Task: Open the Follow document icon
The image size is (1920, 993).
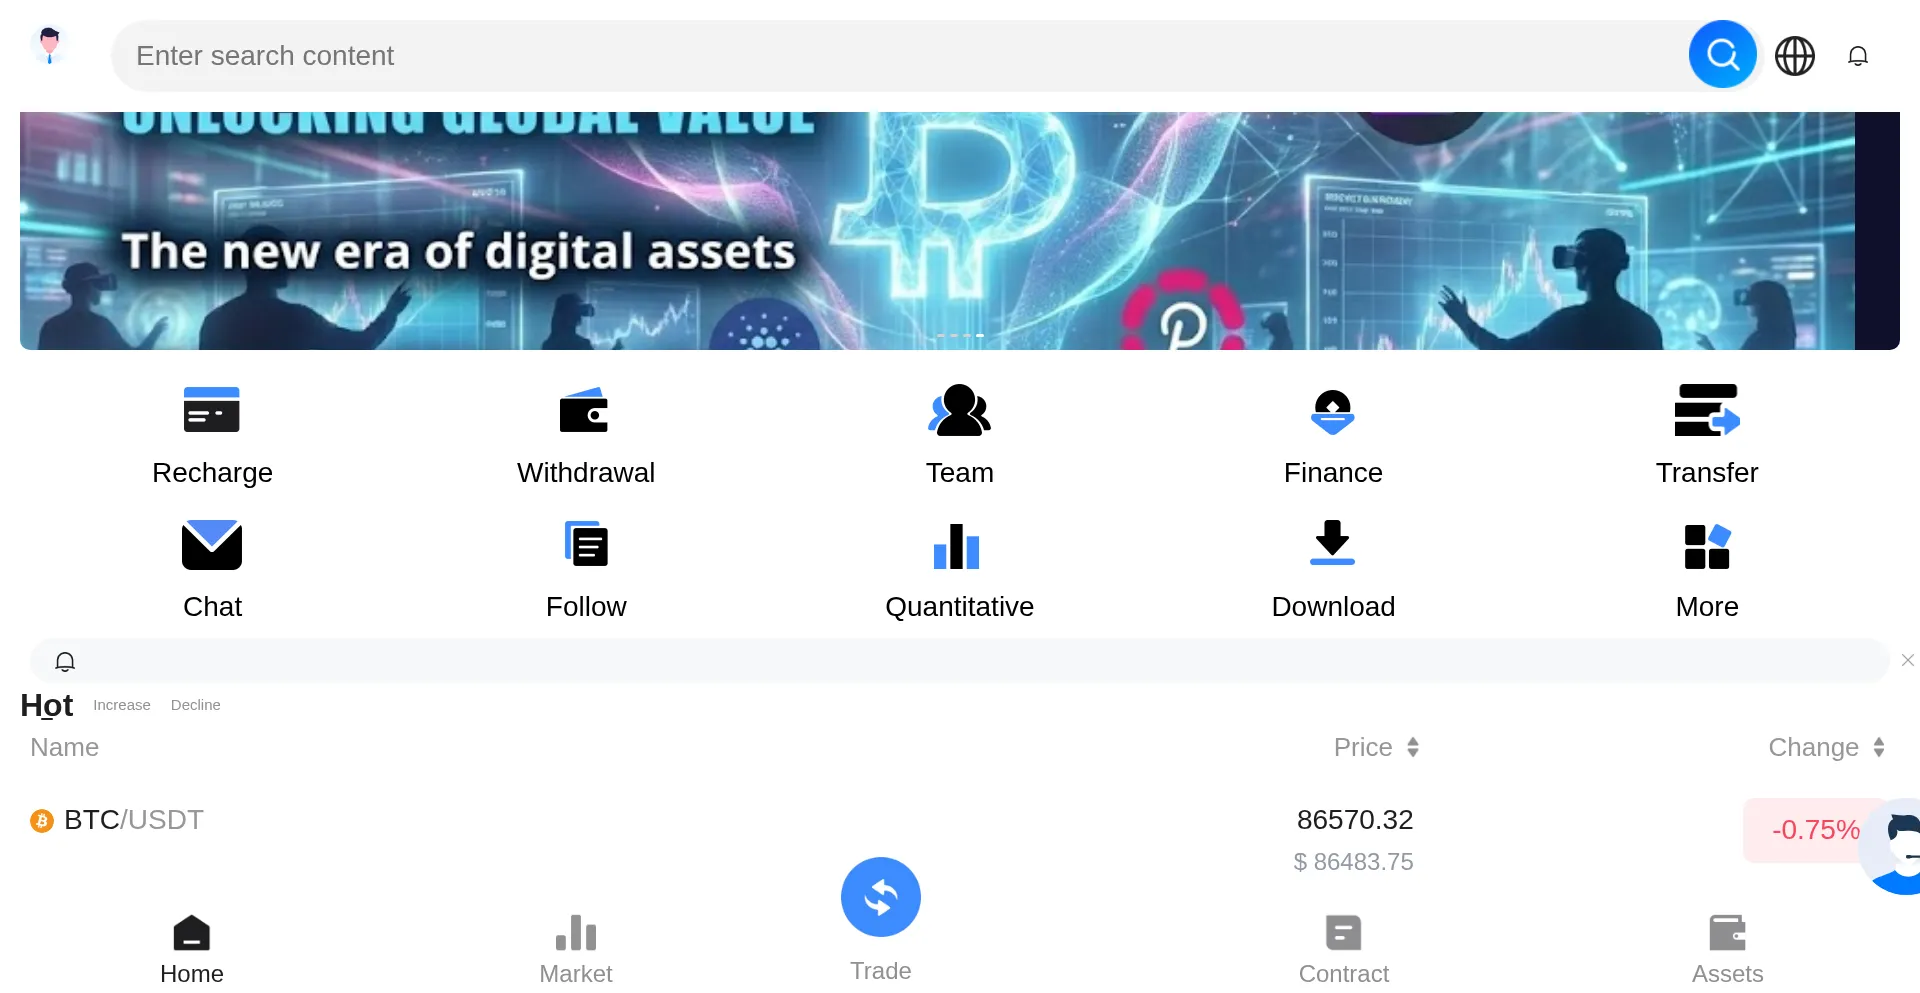Action: tap(585, 545)
